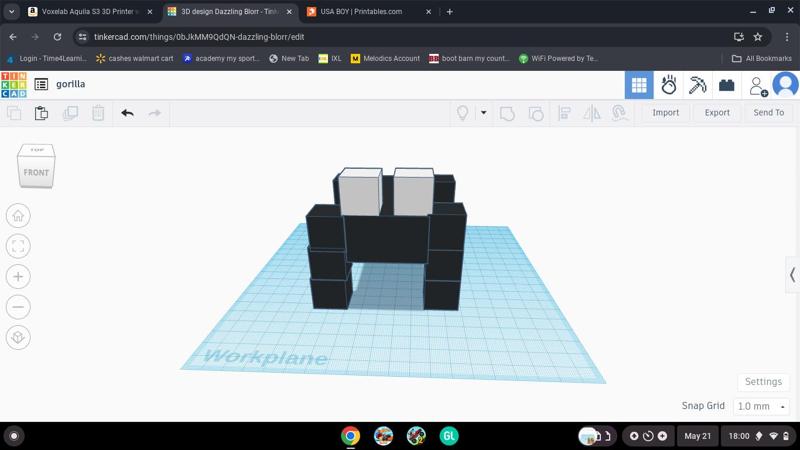Screen dimensions: 800x450
Task: Rename the design title gorilla
Action: point(70,84)
